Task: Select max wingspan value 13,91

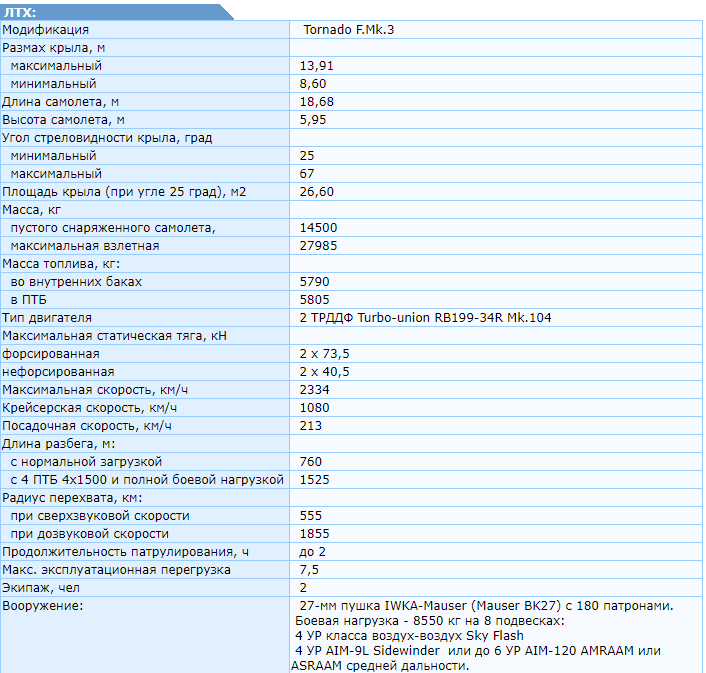Action: pos(317,66)
